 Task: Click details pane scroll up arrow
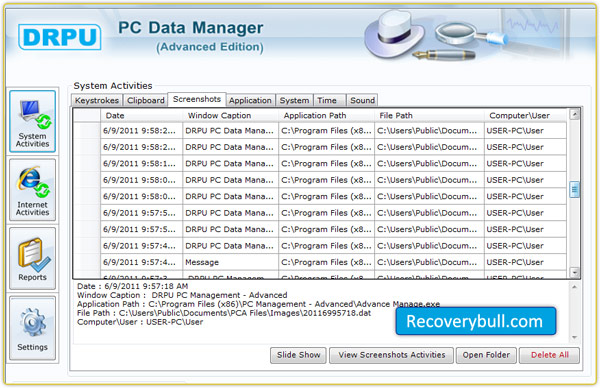pyautogui.click(x=574, y=287)
